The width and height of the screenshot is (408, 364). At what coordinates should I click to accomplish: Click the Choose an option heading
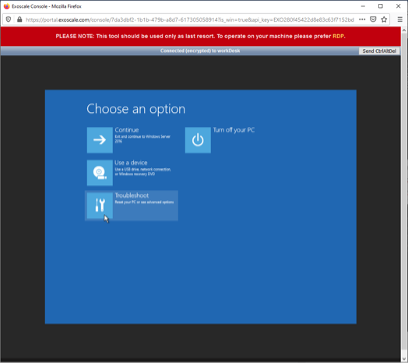pyautogui.click(x=136, y=109)
